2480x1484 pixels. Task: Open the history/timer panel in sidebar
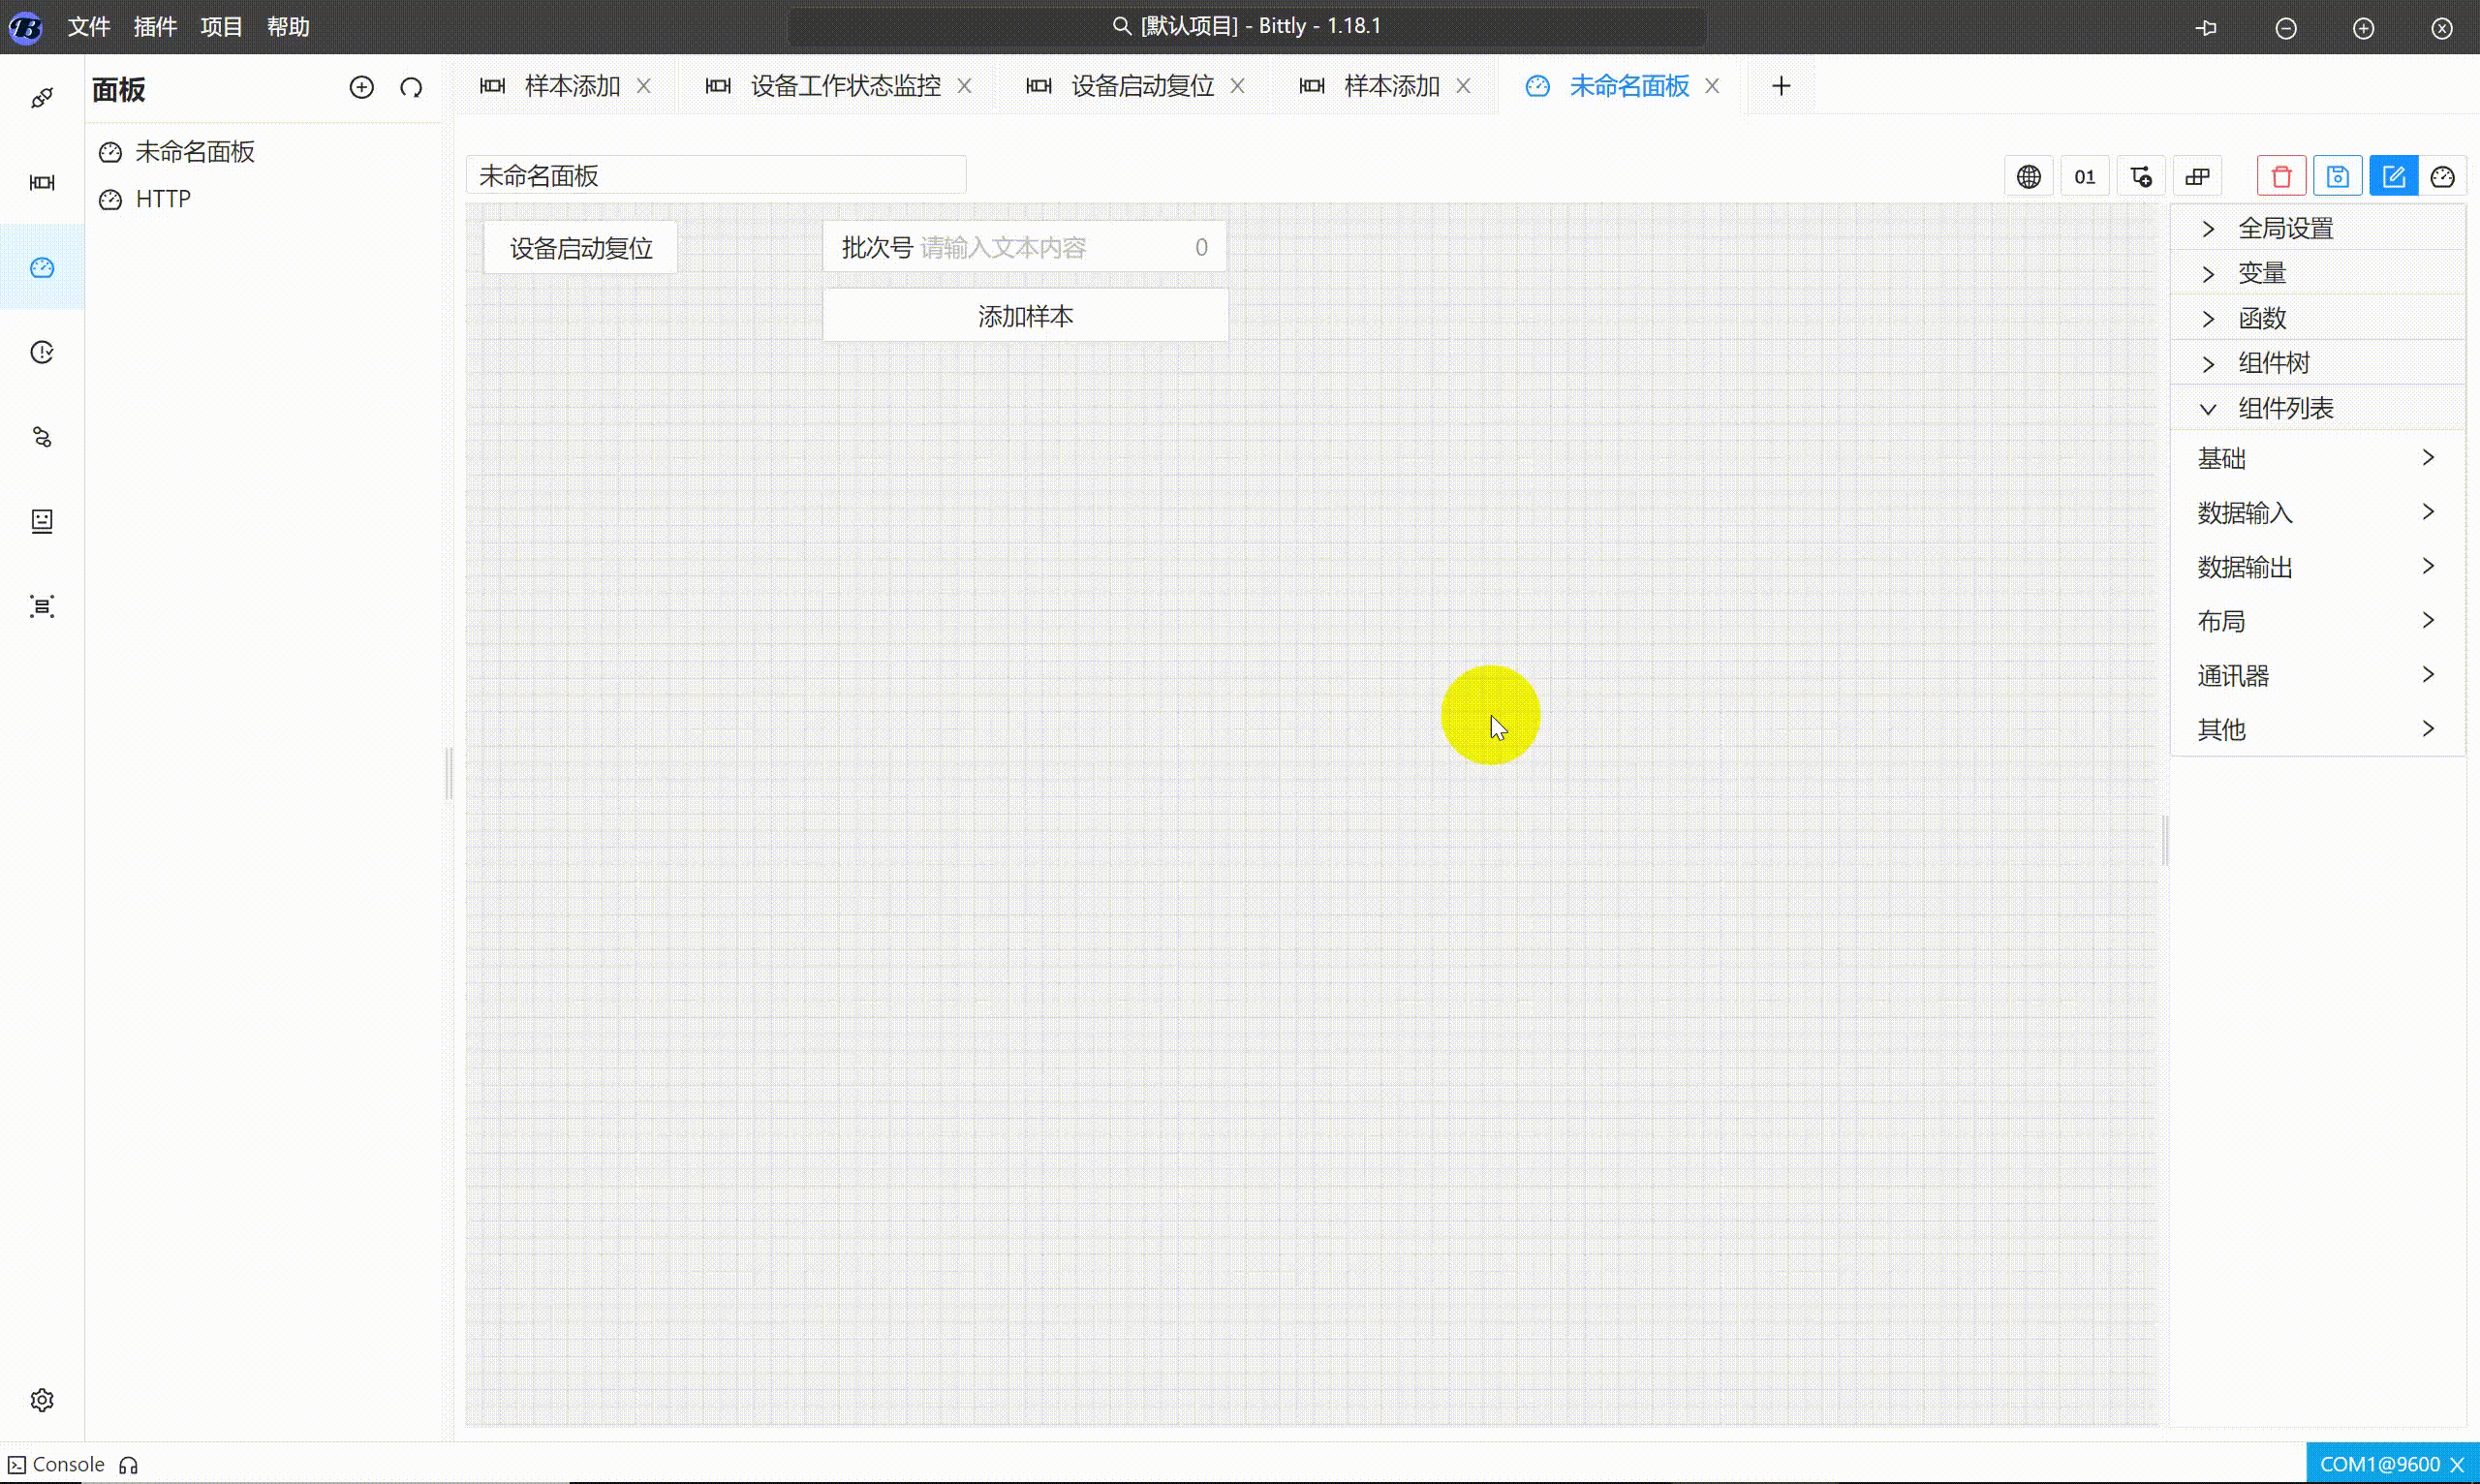(x=41, y=351)
